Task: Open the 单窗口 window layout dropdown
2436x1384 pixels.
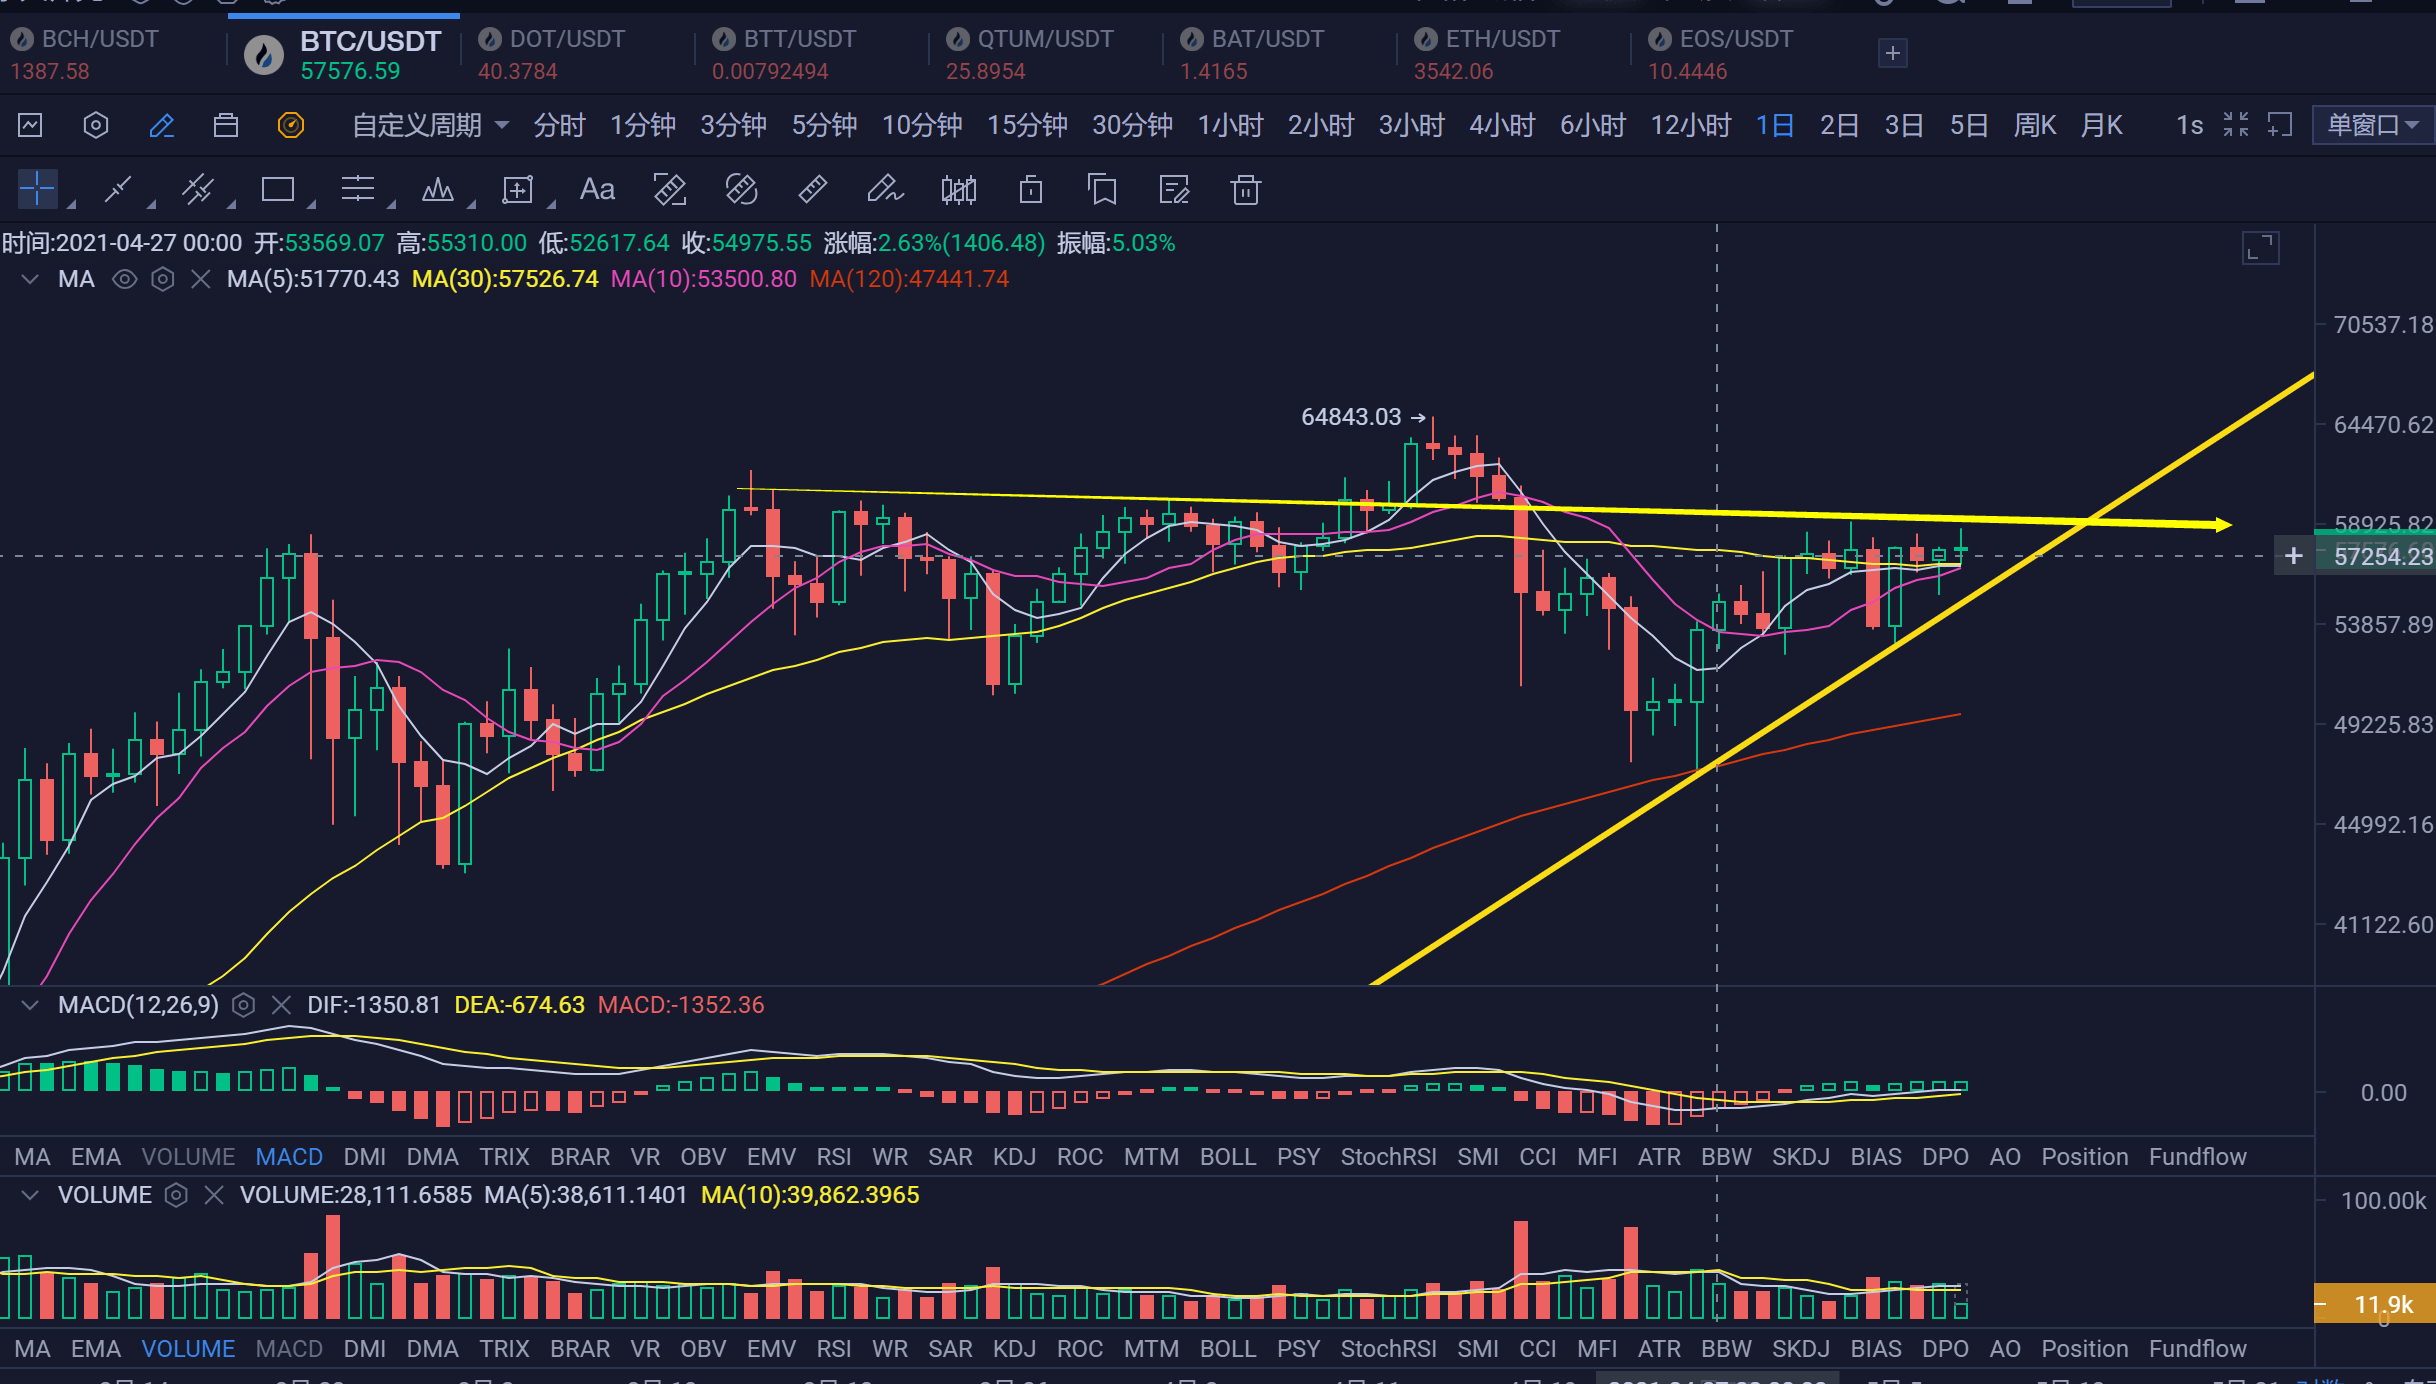Action: click(x=2373, y=125)
